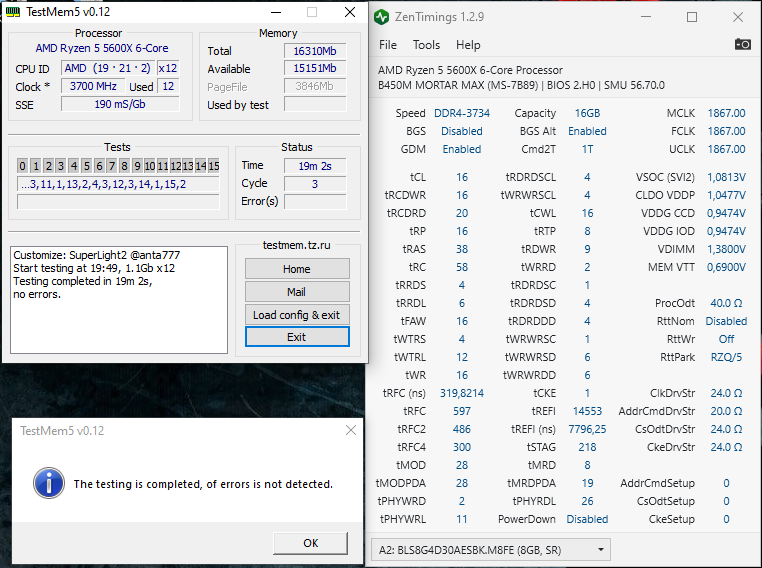Click the Time field showing 19m 2s
Viewport: 762px width, 568px height.
click(315, 166)
